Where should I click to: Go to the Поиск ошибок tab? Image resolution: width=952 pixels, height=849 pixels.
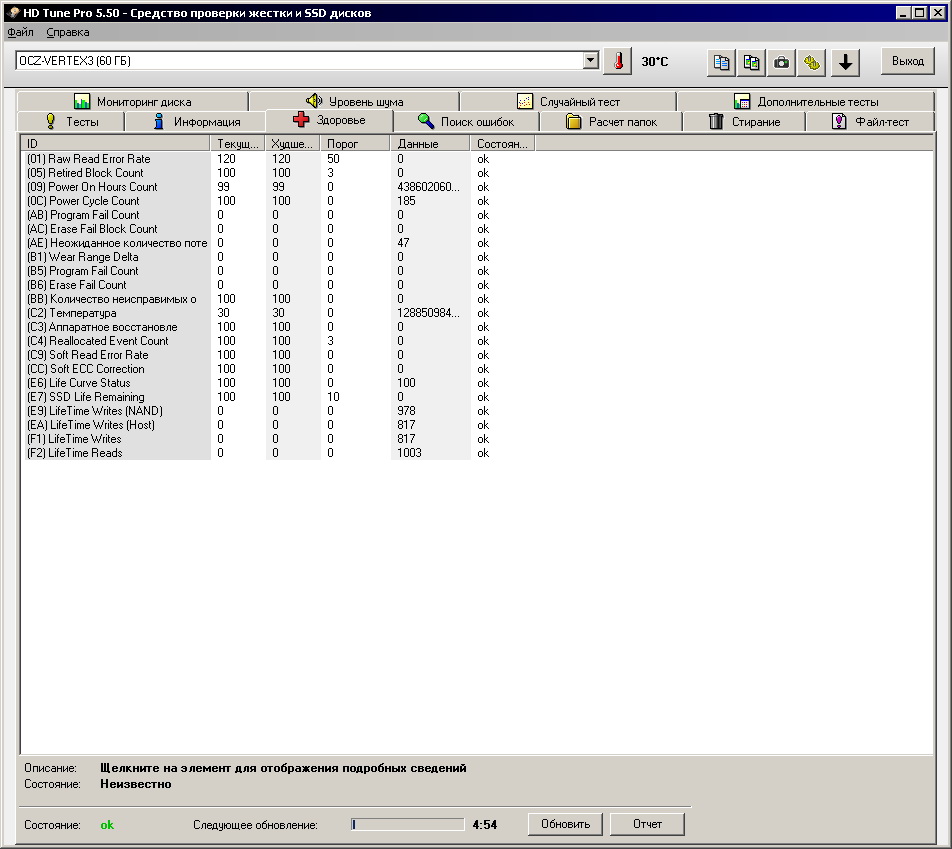[x=466, y=121]
